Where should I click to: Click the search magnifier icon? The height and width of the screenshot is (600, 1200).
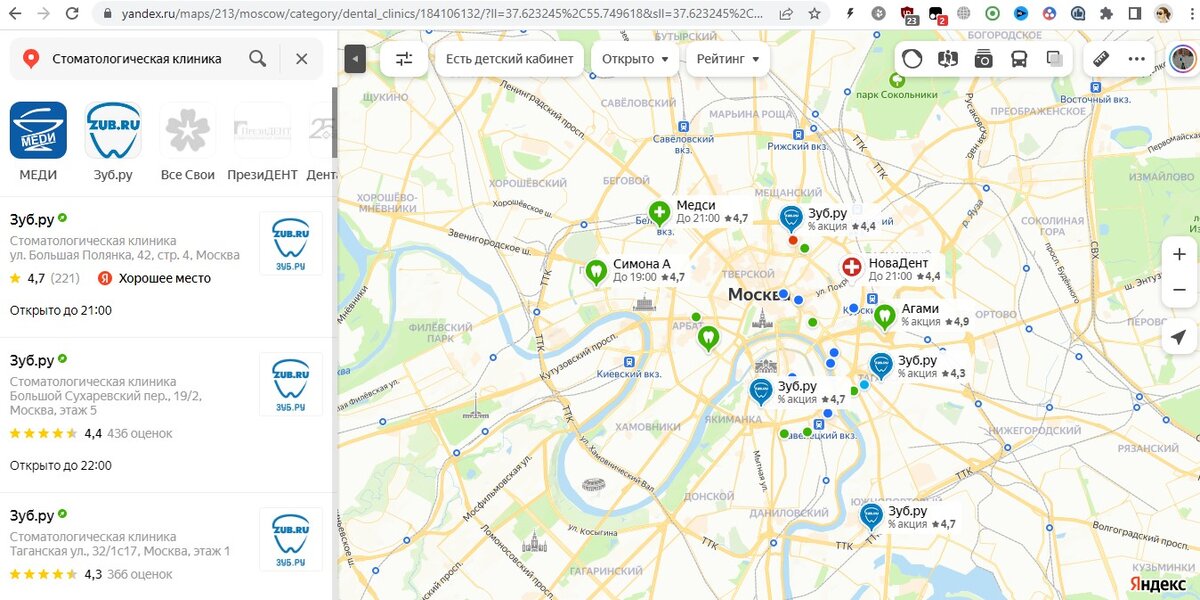pyautogui.click(x=258, y=59)
